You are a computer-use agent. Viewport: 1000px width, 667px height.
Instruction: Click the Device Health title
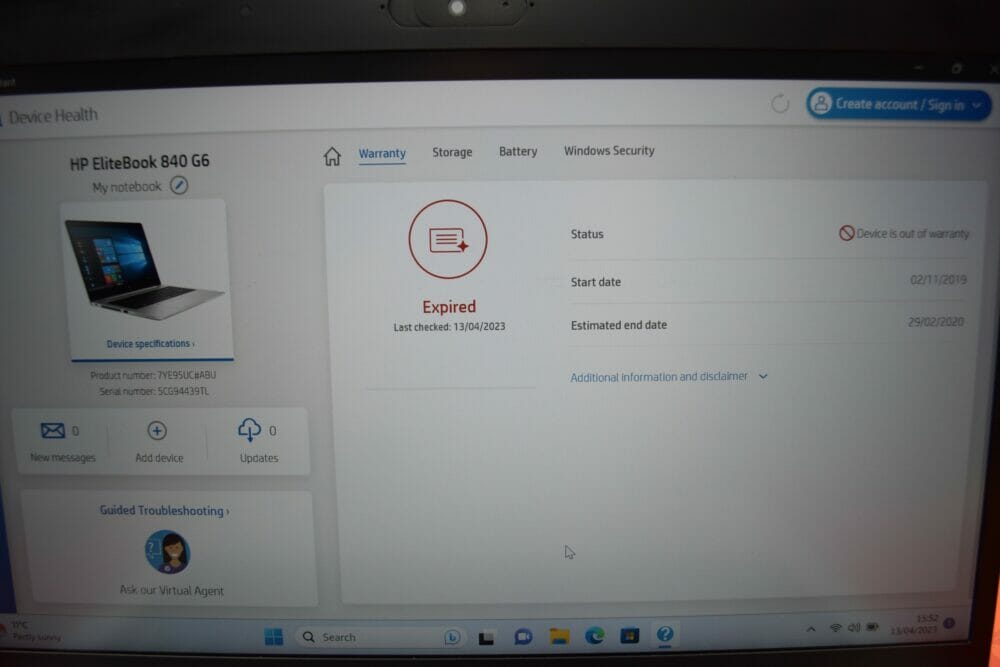(x=54, y=116)
